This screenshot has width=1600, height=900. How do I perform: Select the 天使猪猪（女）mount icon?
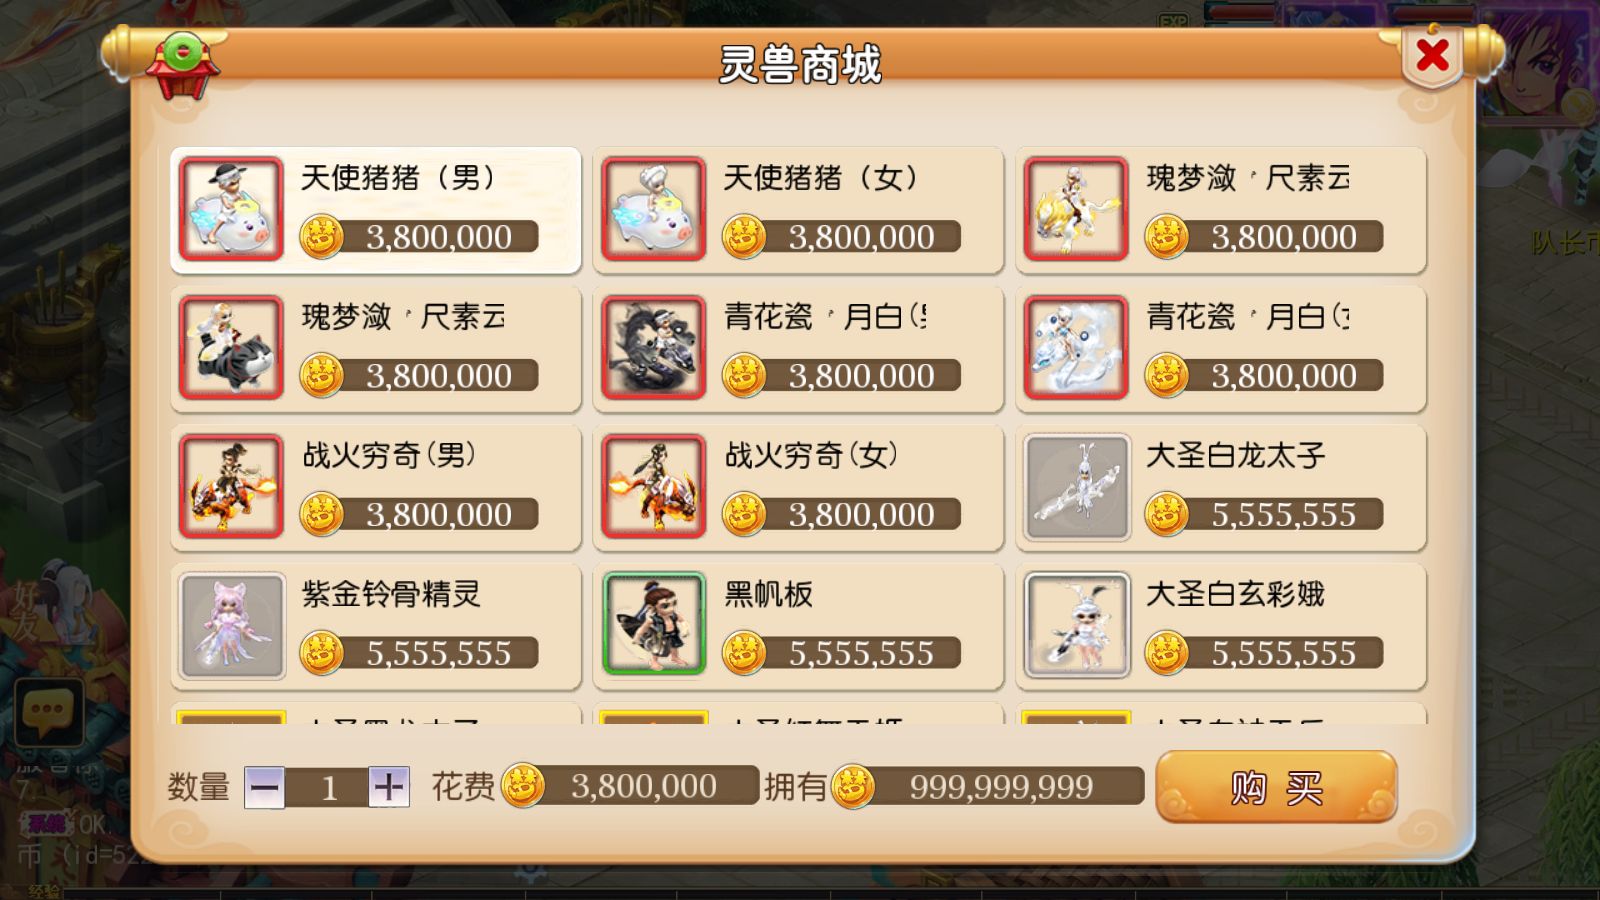(654, 209)
